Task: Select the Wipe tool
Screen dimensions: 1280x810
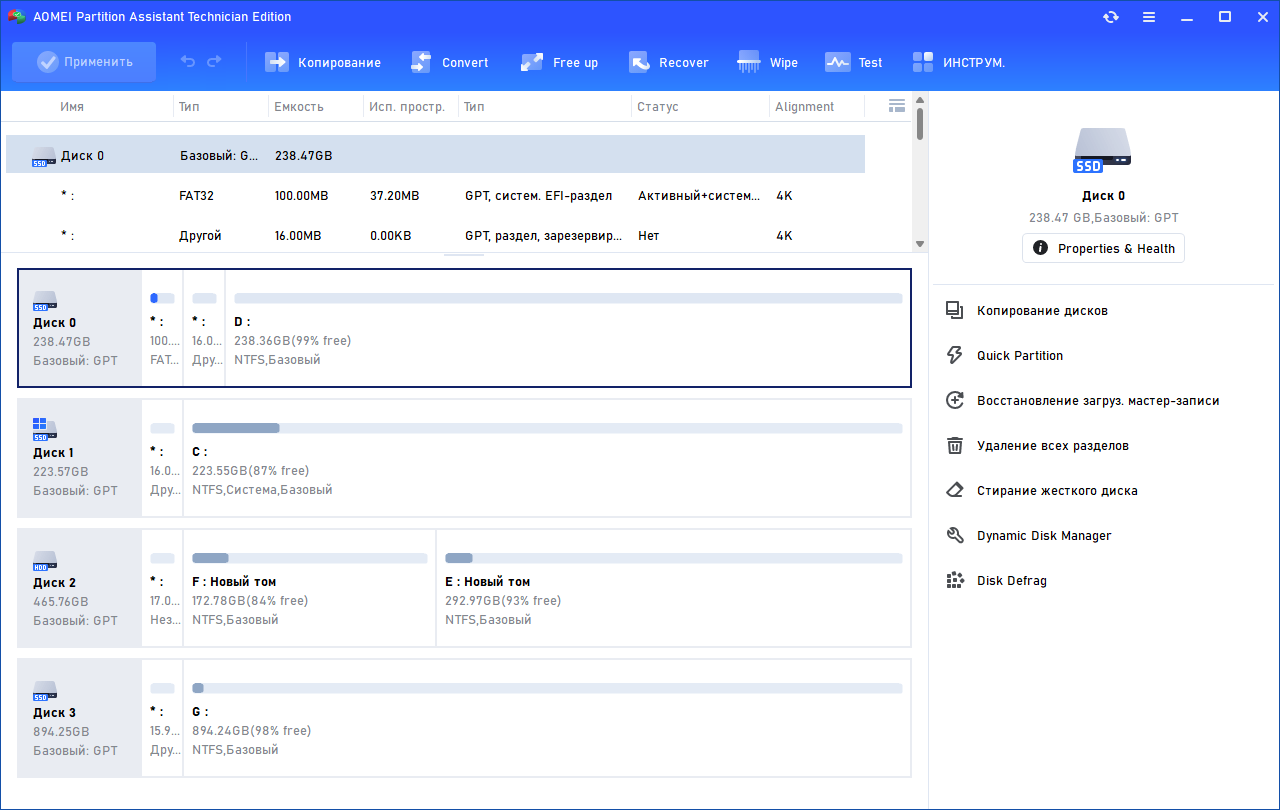Action: click(749, 62)
